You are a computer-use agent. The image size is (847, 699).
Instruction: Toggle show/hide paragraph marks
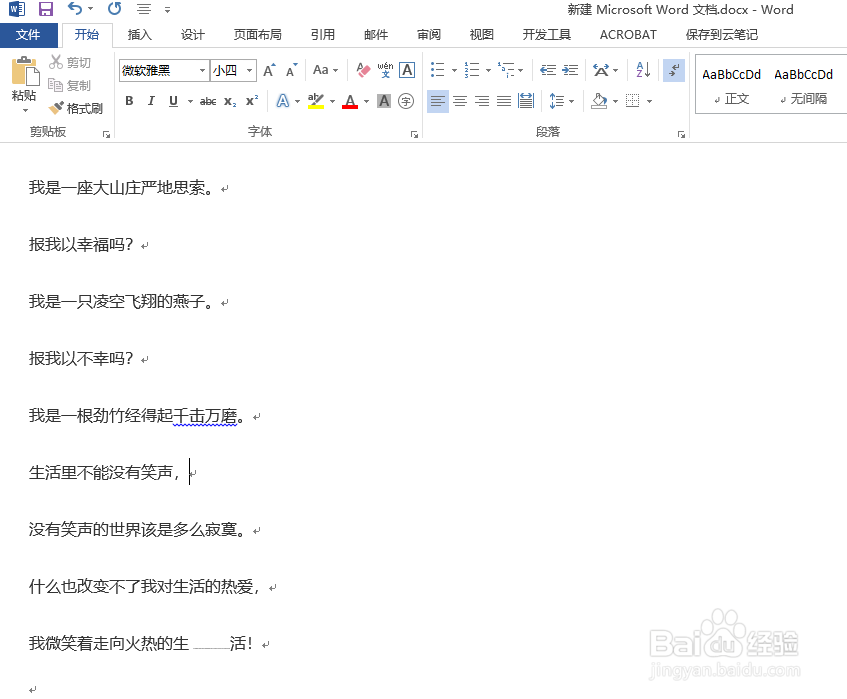(x=673, y=71)
